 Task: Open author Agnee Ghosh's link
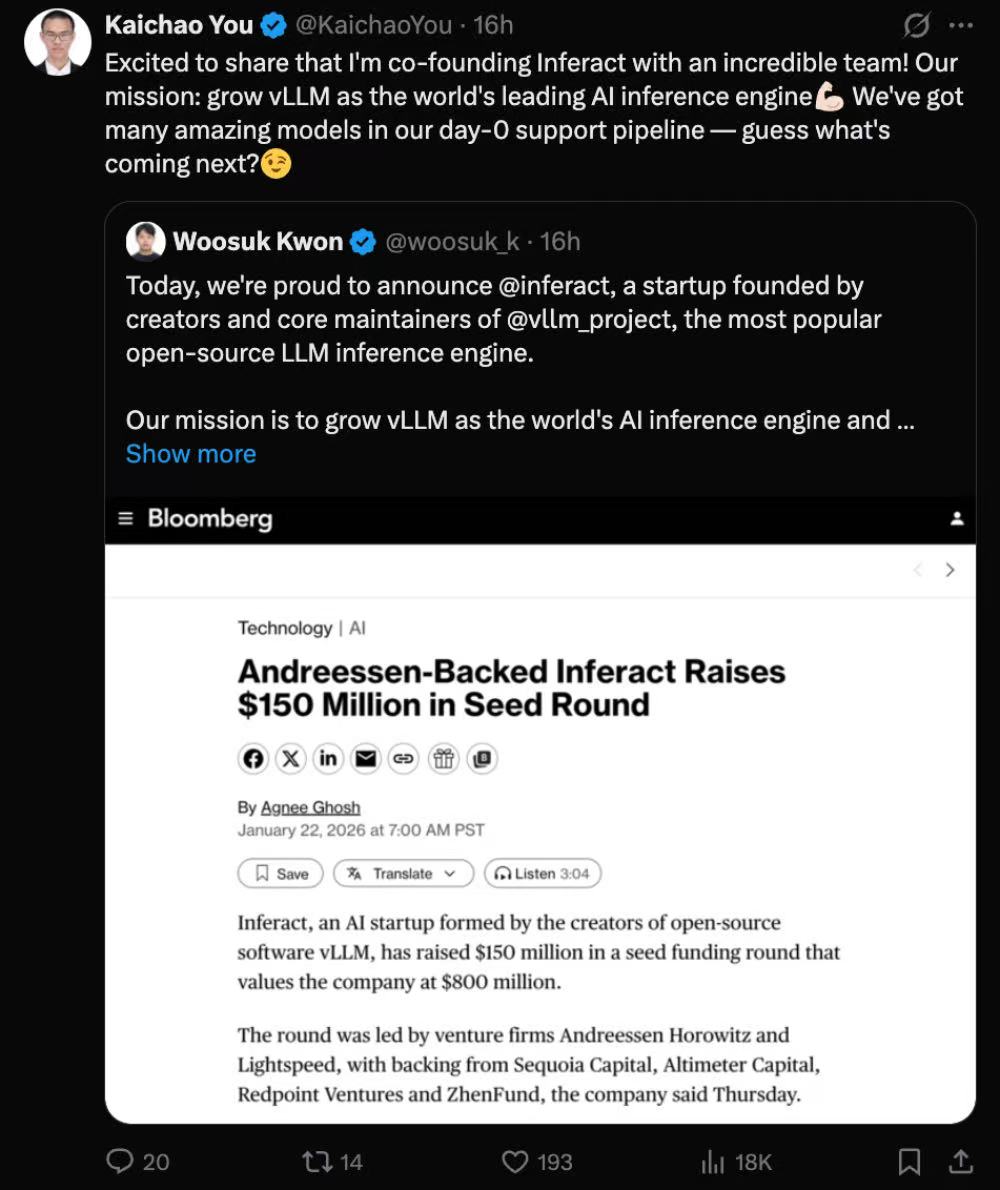point(310,807)
